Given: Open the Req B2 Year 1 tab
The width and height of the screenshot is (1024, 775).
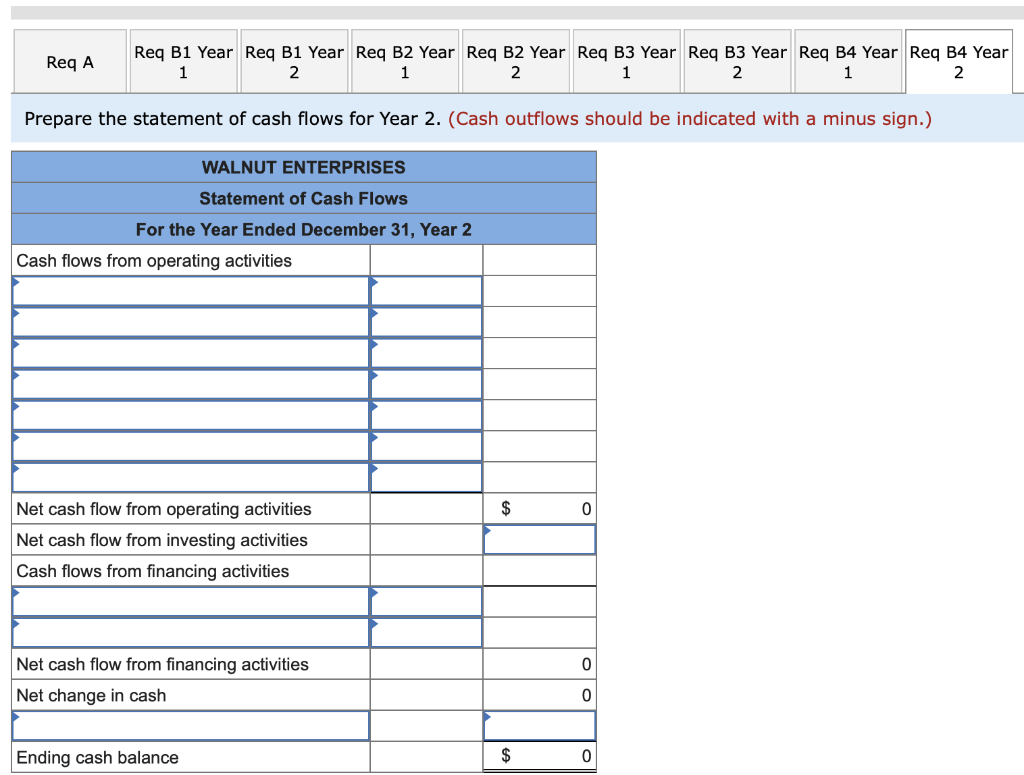Looking at the screenshot, I should [405, 61].
